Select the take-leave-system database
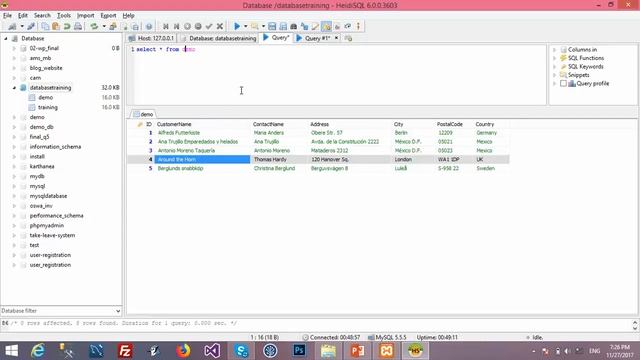The height and width of the screenshot is (360, 640). click(52, 236)
